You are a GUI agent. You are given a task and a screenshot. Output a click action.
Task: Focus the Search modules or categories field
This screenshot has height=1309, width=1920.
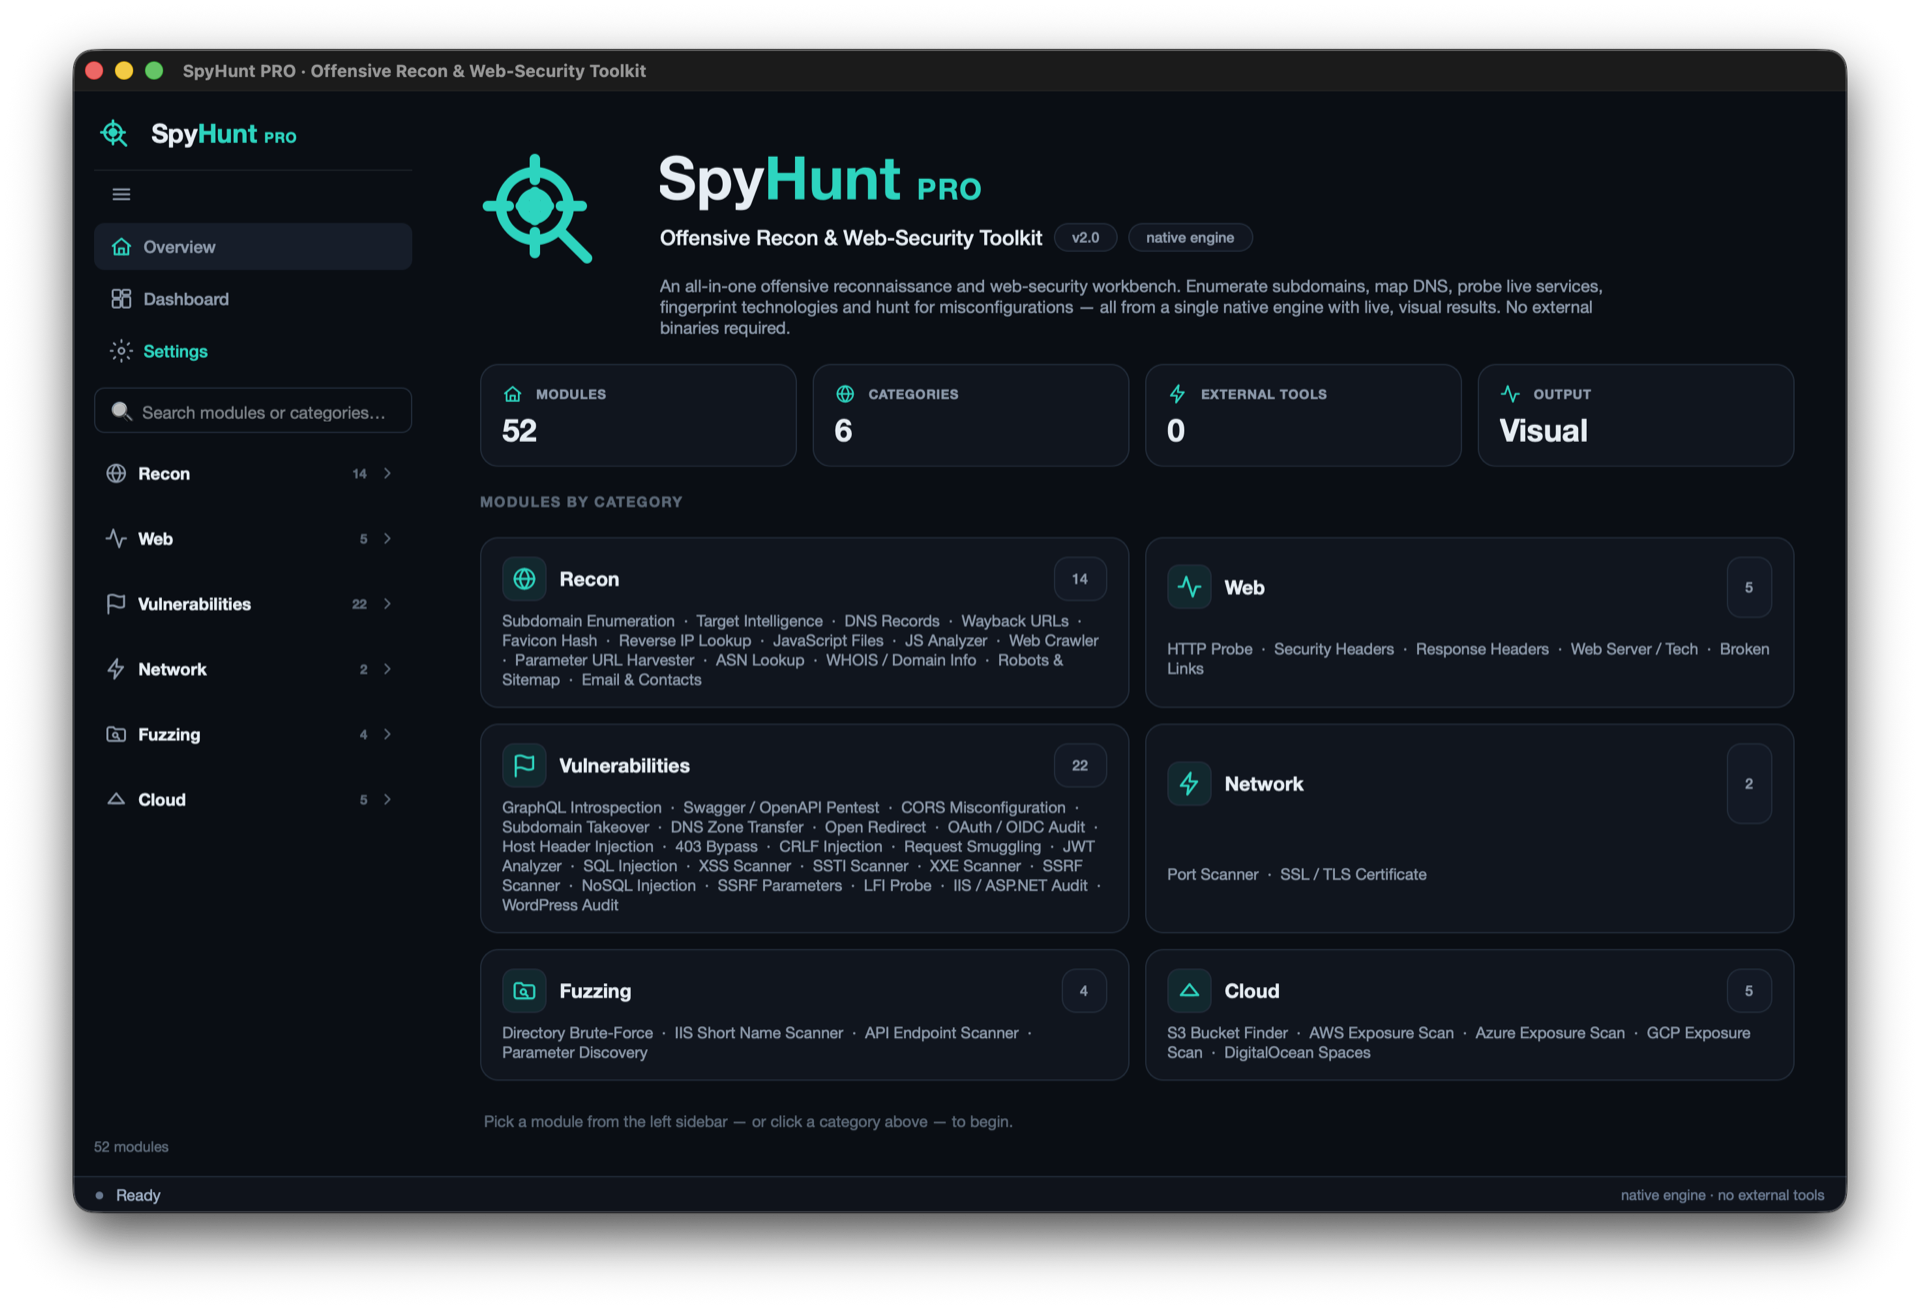[253, 411]
